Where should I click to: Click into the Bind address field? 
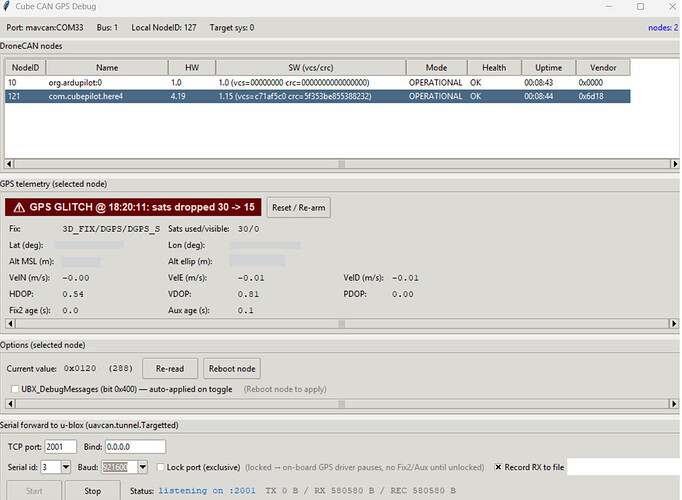tap(135, 447)
